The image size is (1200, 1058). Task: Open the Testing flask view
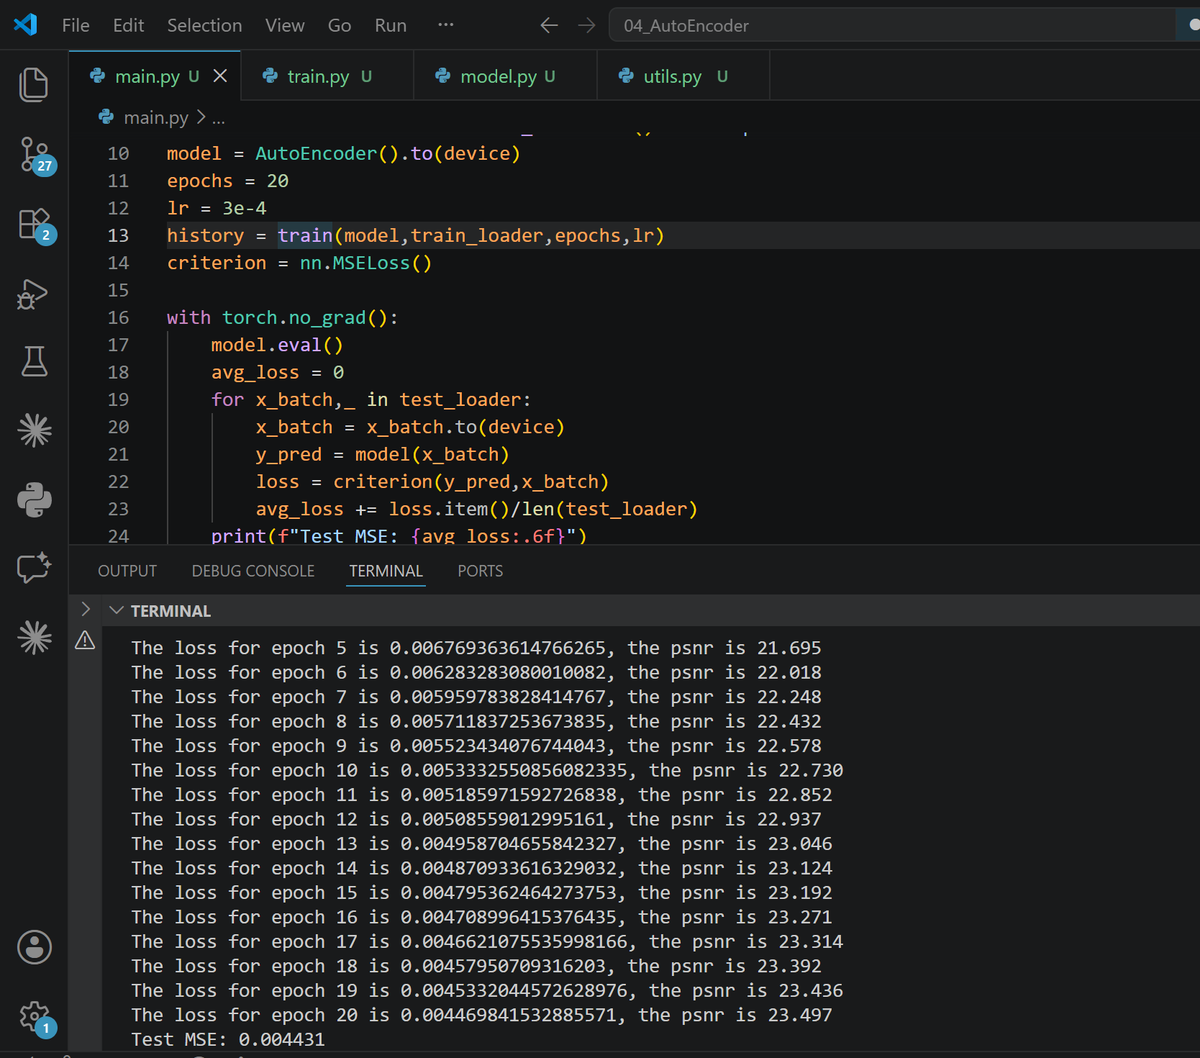click(x=34, y=362)
